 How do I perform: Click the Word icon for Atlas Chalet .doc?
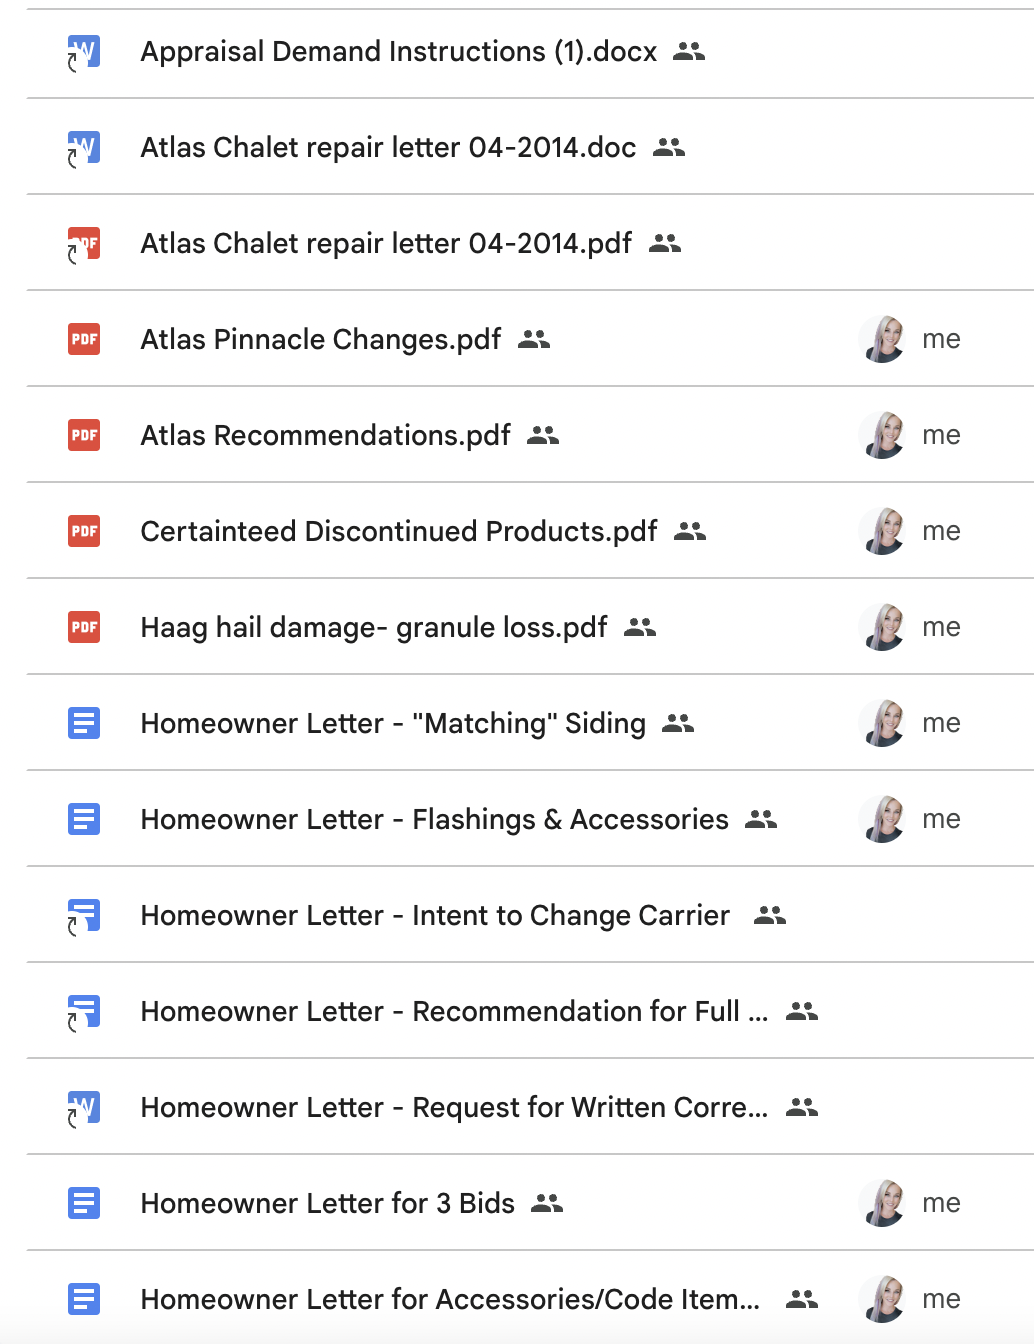(x=84, y=148)
